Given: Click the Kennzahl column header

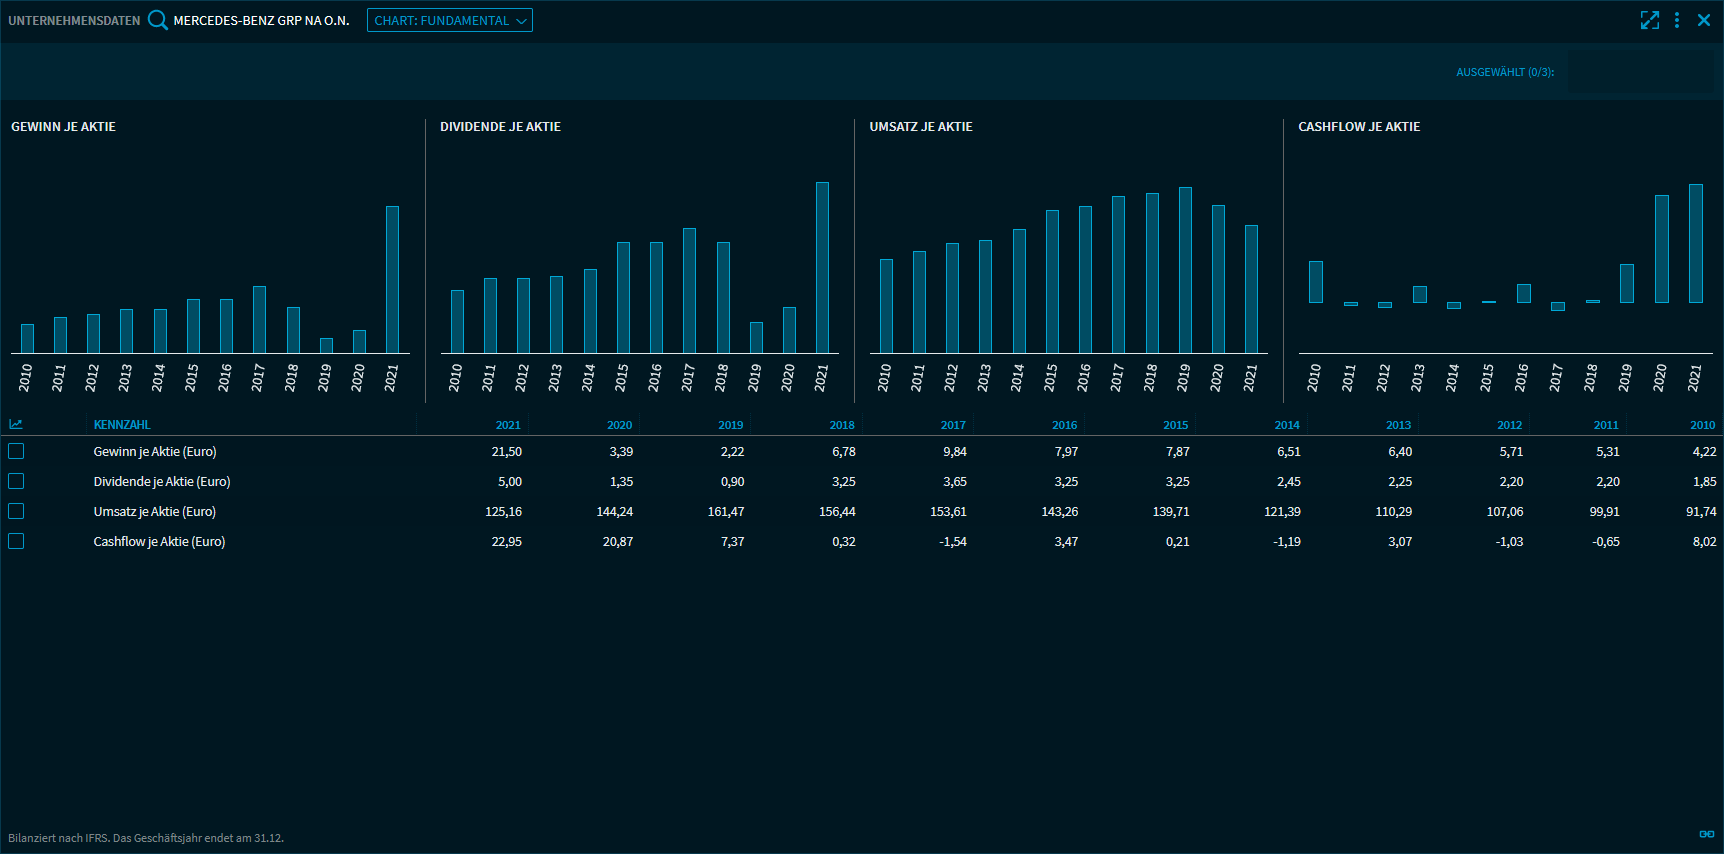Looking at the screenshot, I should coord(122,425).
